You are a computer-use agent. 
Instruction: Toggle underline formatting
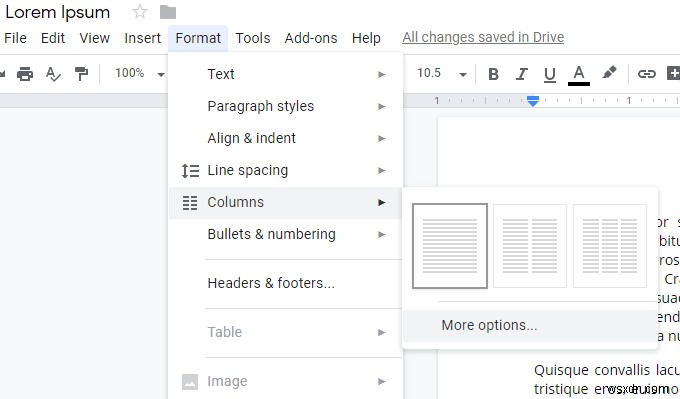pos(549,75)
